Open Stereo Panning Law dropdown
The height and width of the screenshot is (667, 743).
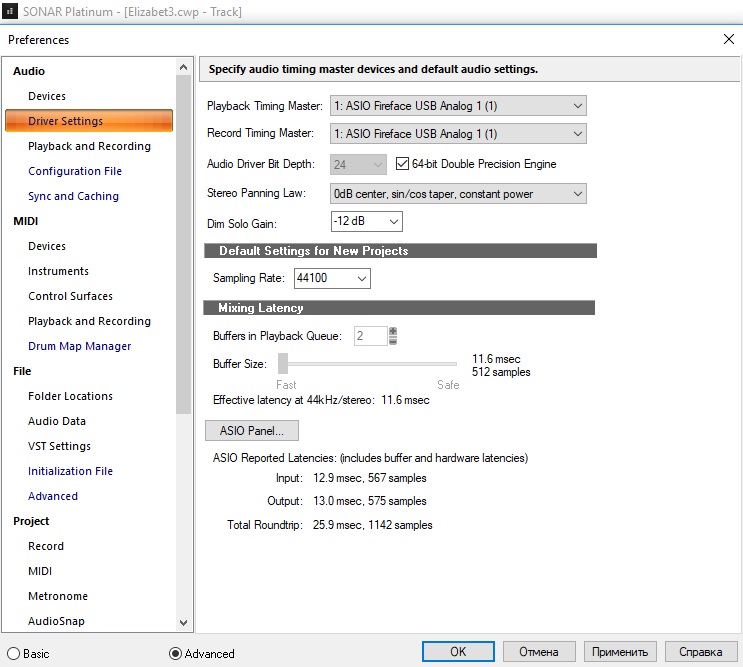458,194
